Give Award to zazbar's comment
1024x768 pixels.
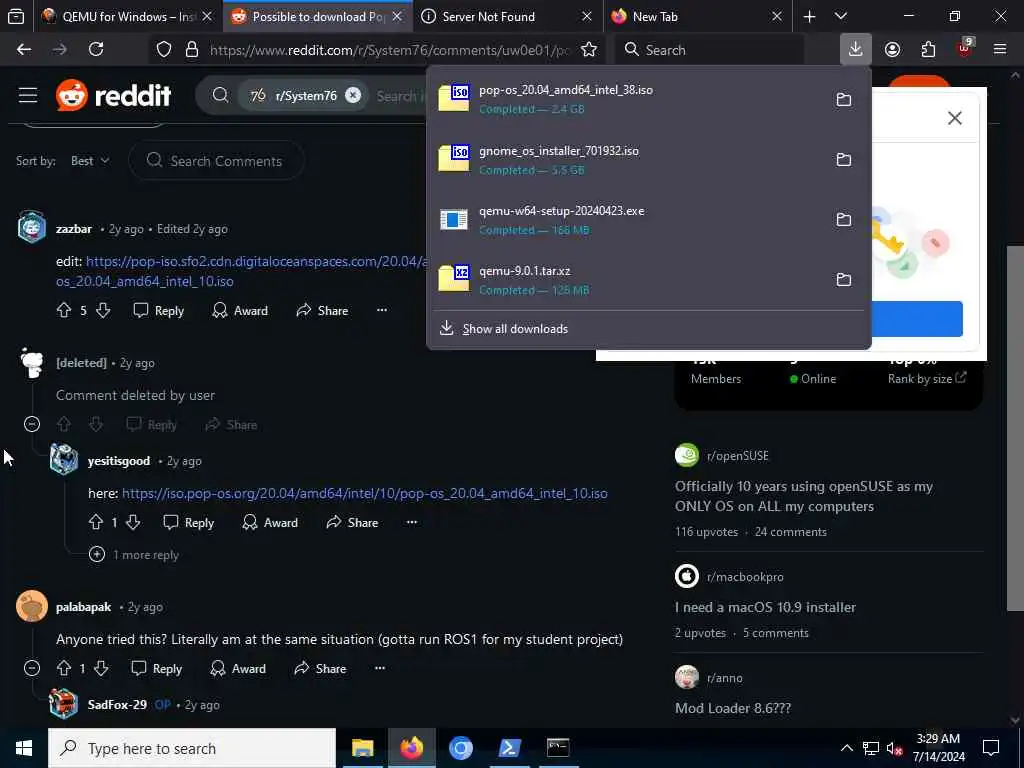[240, 310]
